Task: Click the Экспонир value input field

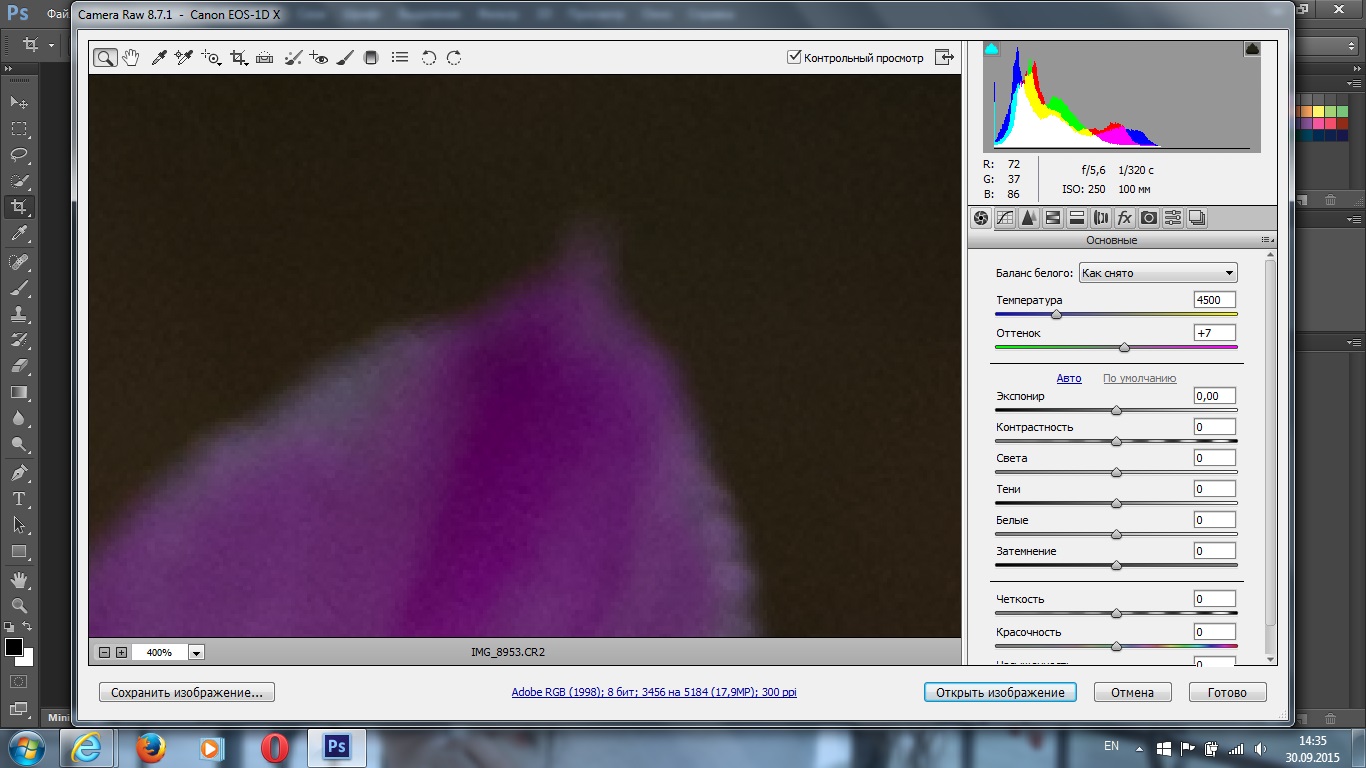Action: (x=1214, y=396)
